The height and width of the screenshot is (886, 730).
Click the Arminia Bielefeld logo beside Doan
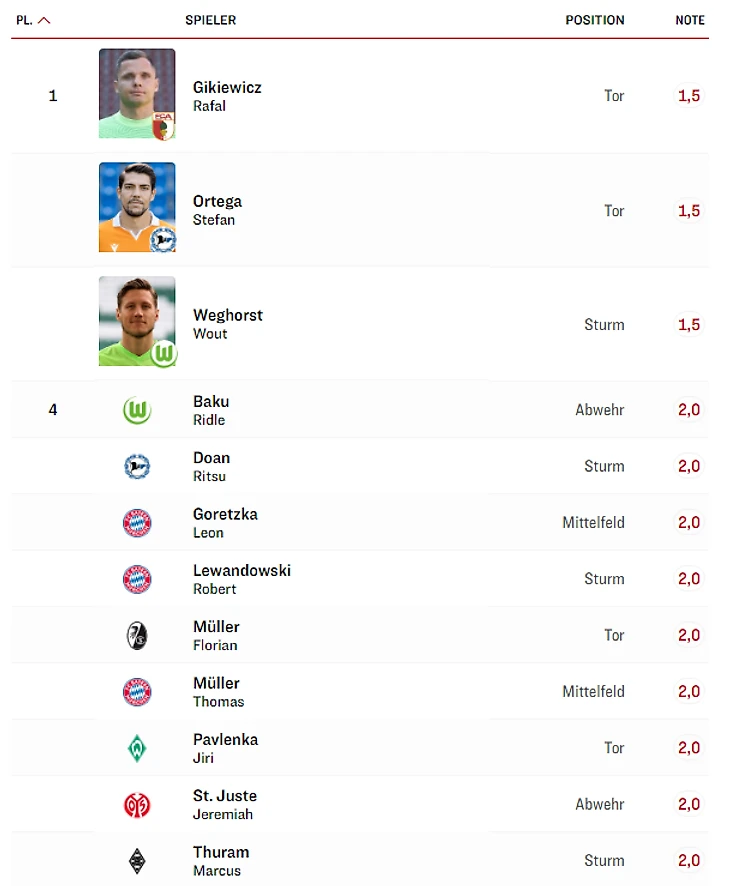[137, 466]
